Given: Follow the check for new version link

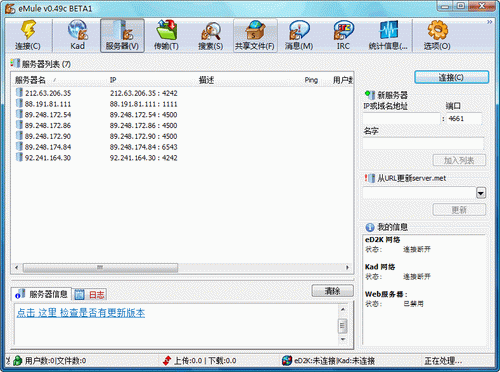Looking at the screenshot, I should click(x=81, y=313).
